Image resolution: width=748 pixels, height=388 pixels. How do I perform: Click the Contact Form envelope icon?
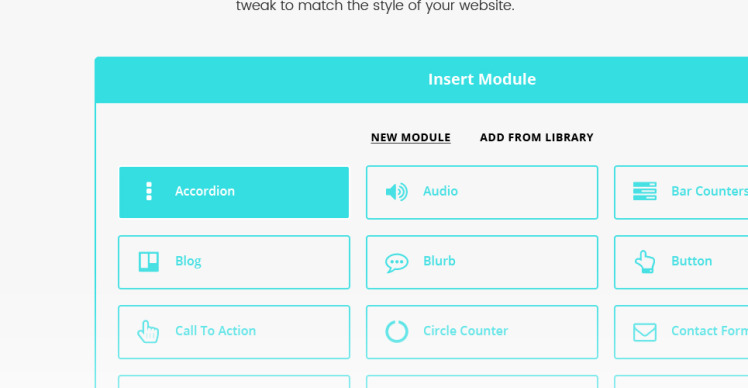[x=644, y=332]
